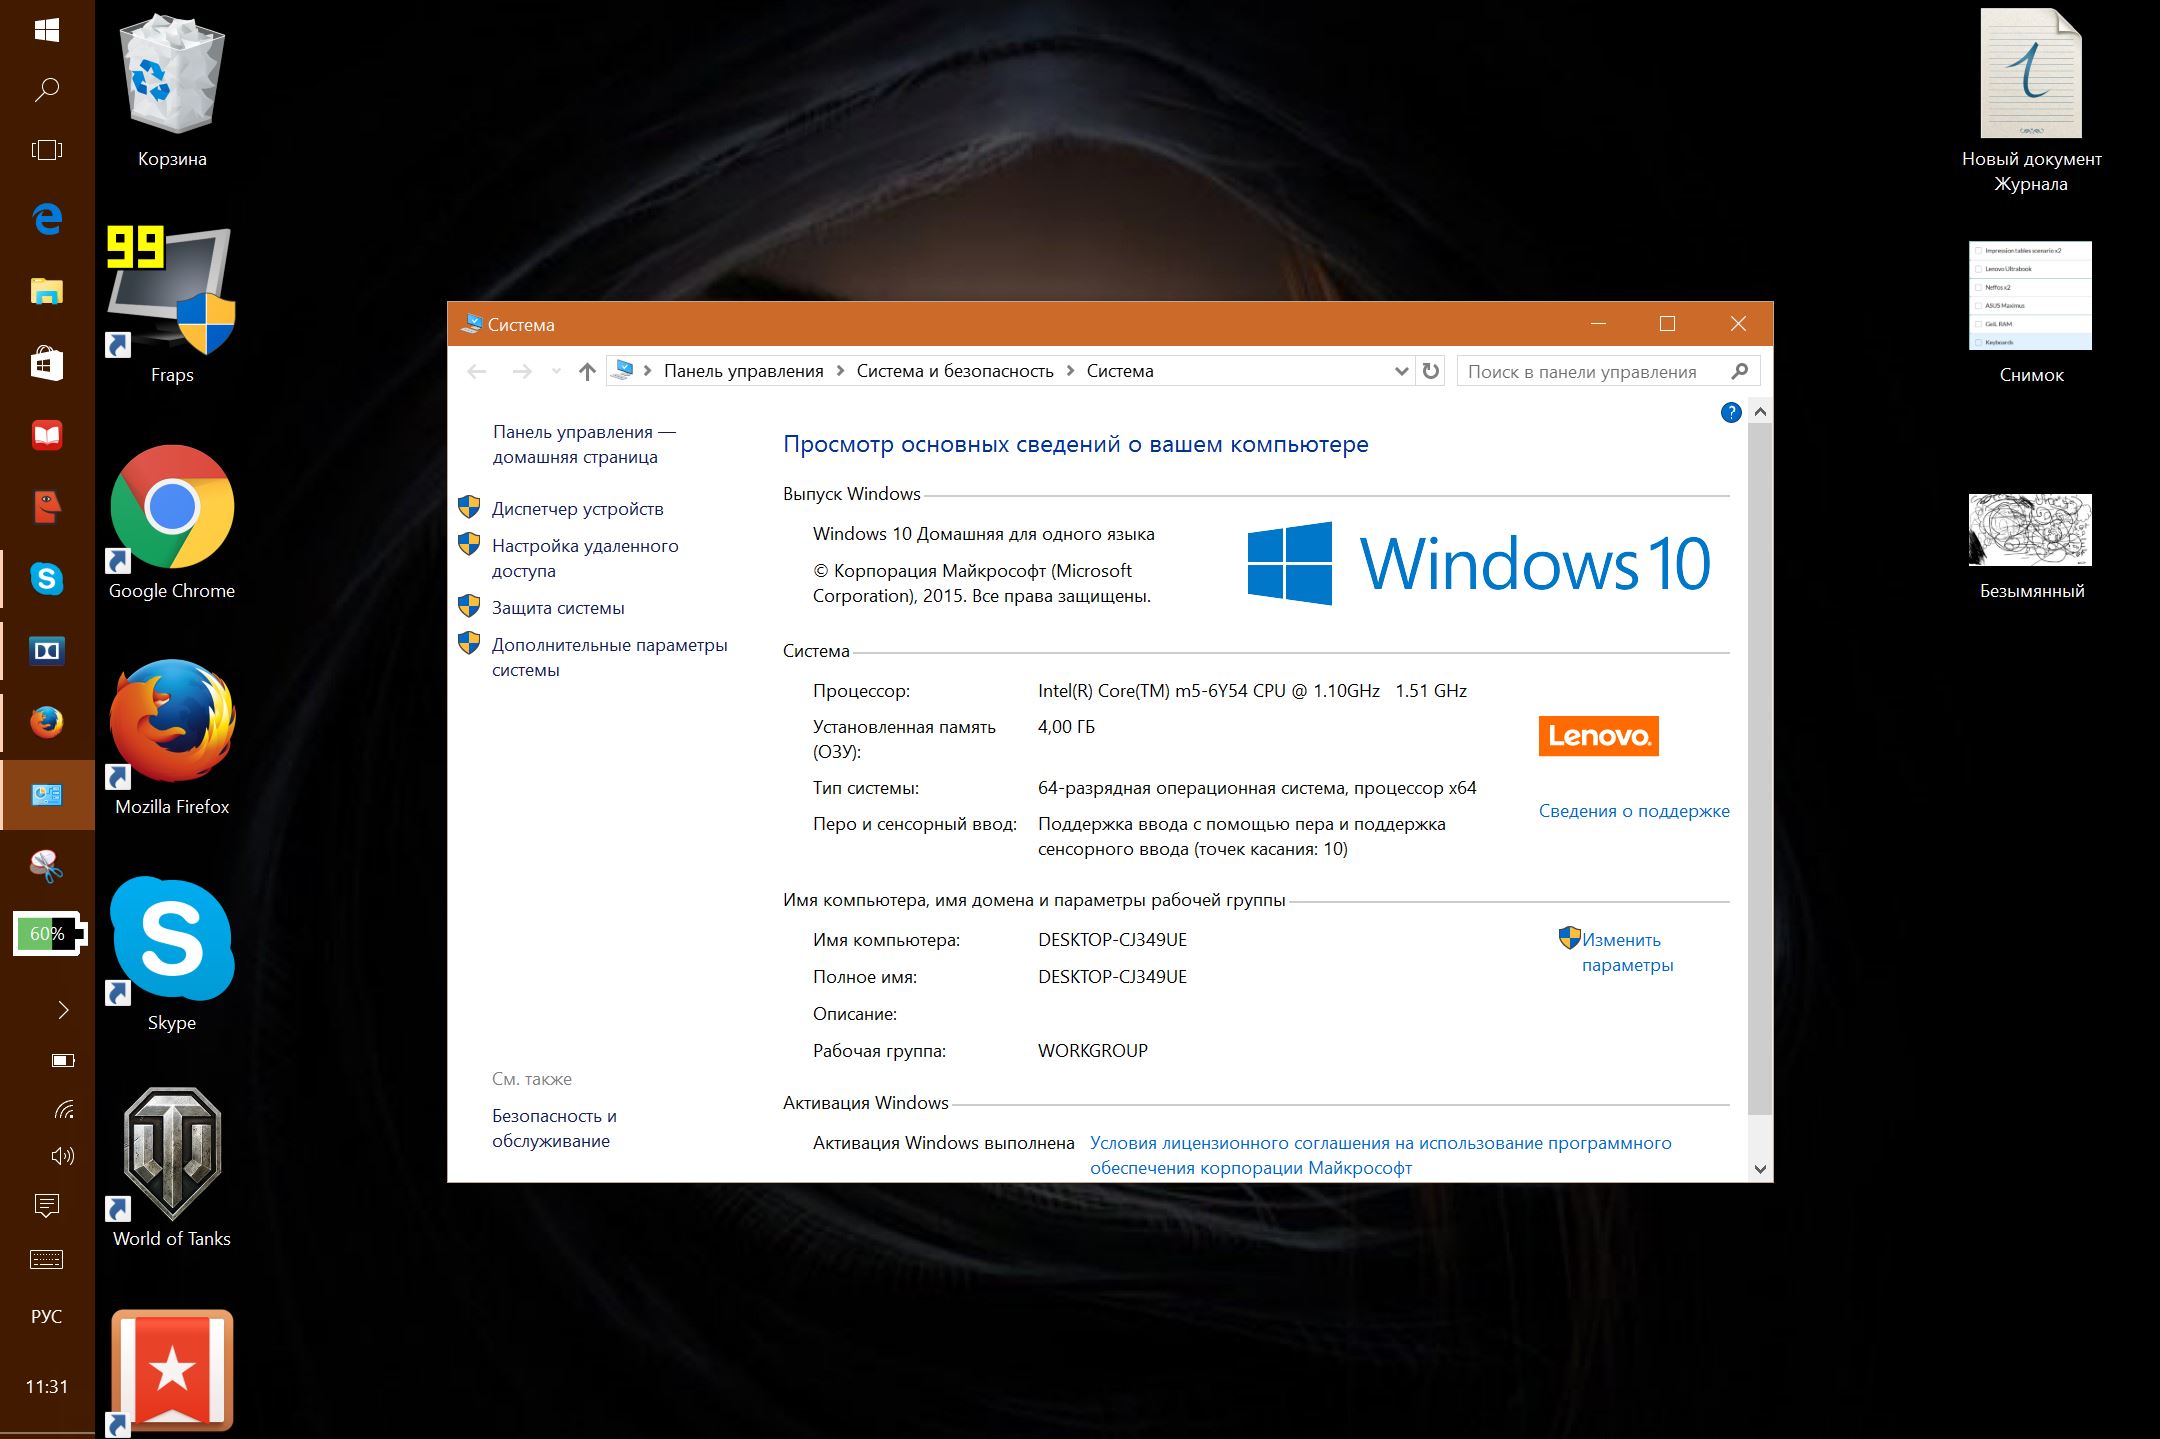Click the scrollbar up arrow in Система window
Screen dimensions: 2160x1439
1760,412
